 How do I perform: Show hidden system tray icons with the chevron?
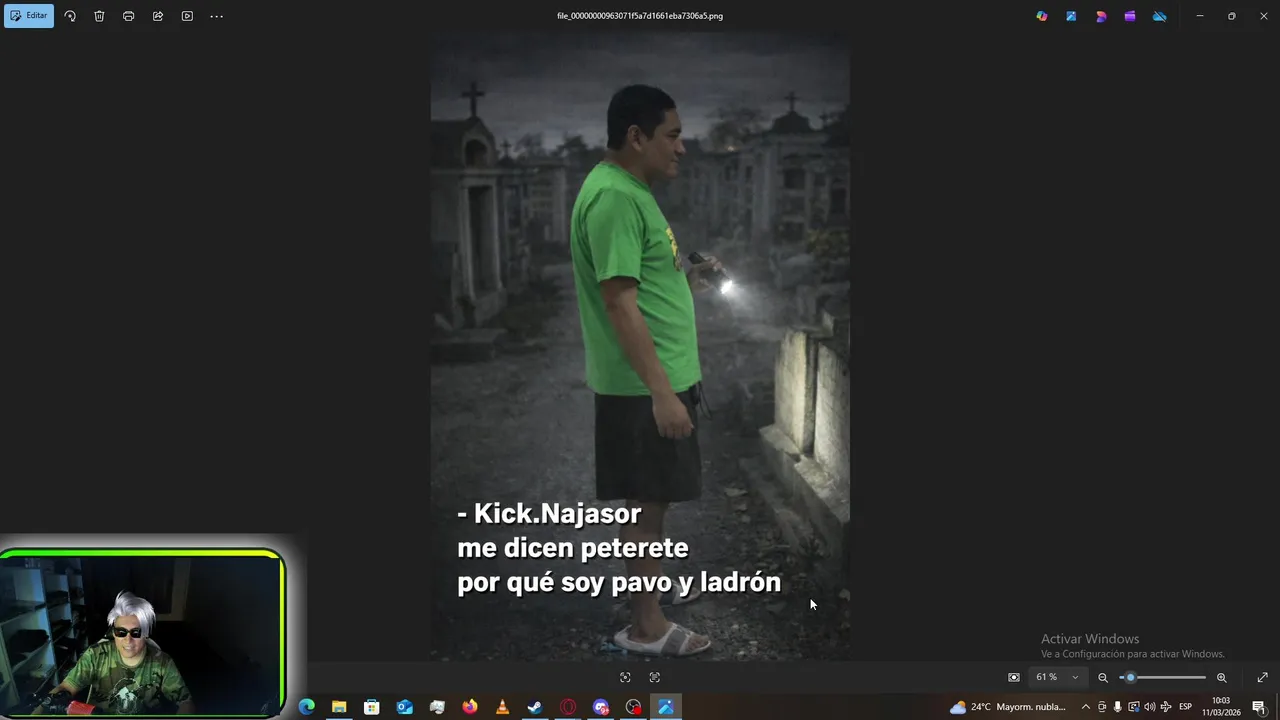click(x=1086, y=707)
